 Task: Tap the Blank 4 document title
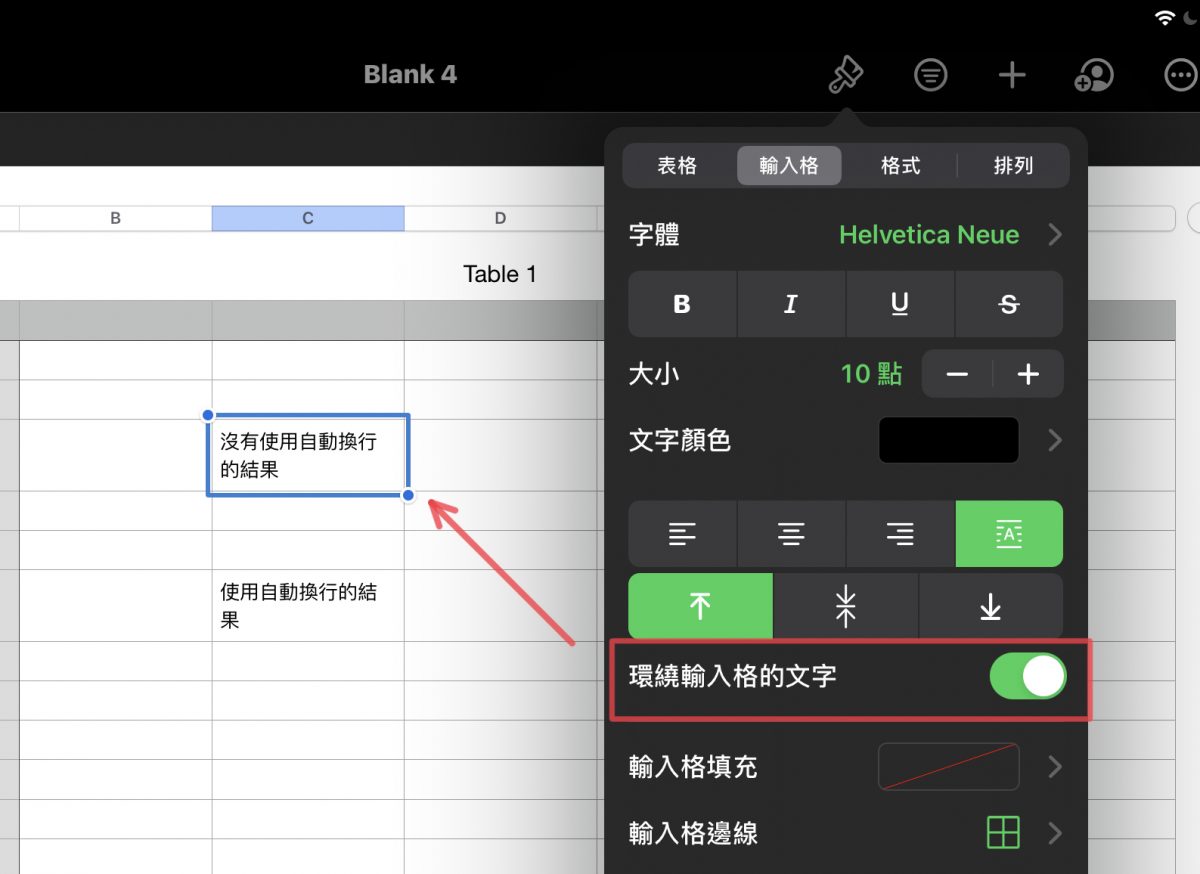410,75
